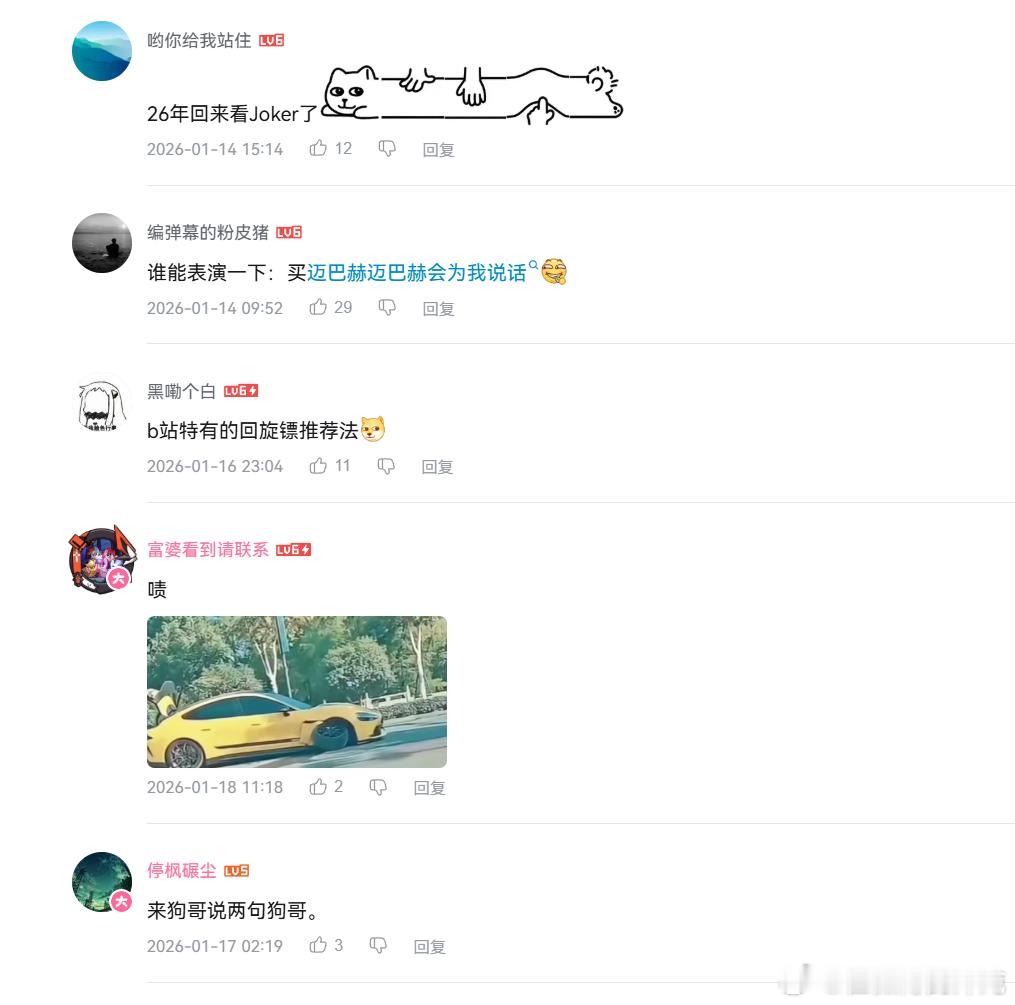The image size is (1015, 1005).
Task: Dislike the b站特有的回旋镖推荐法 comment
Action: point(386,465)
